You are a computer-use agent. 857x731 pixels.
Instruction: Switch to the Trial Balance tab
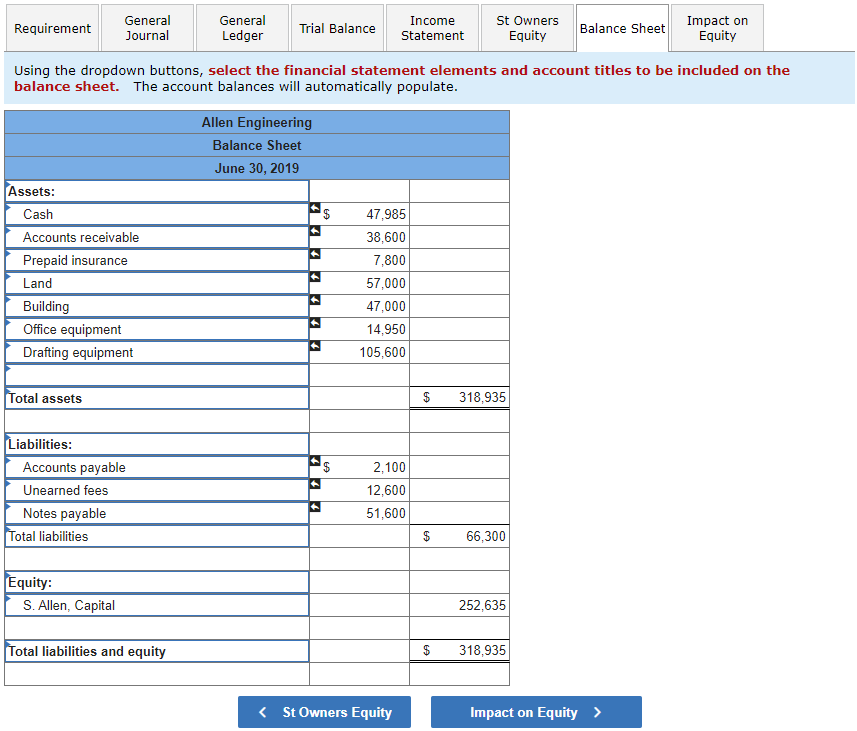pyautogui.click(x=337, y=28)
